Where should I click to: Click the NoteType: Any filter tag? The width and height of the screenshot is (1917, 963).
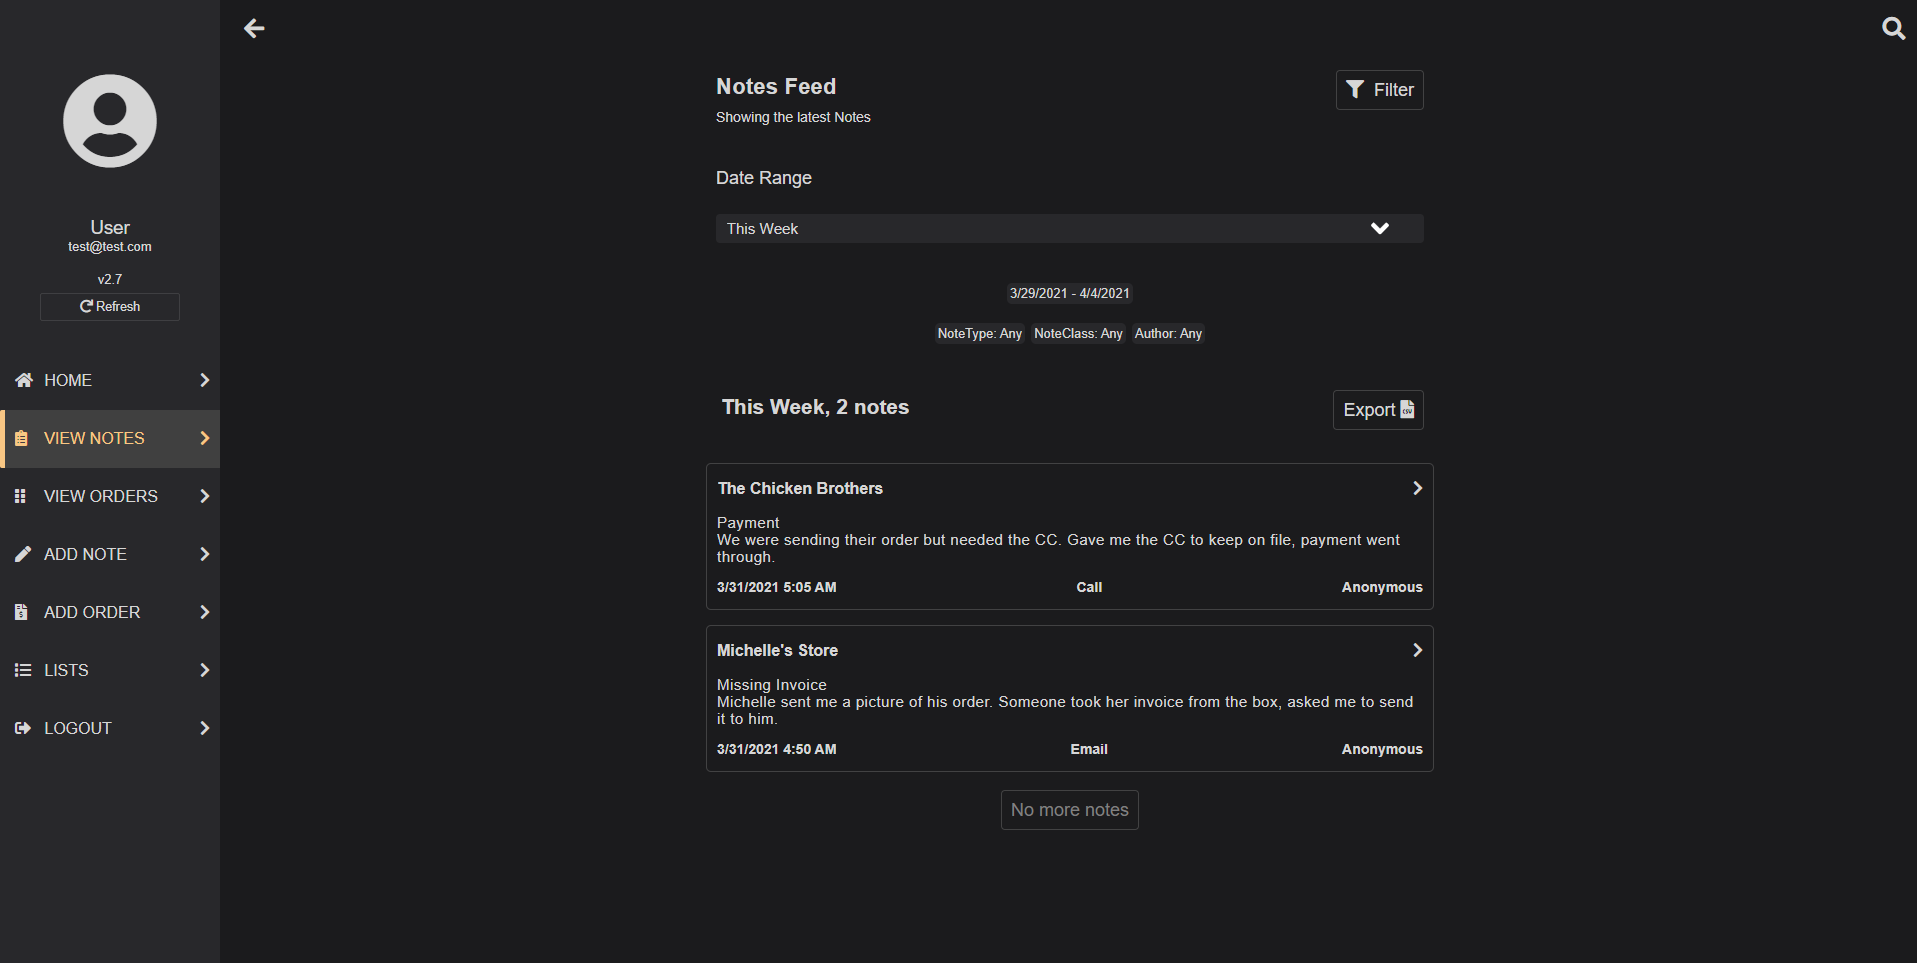pyautogui.click(x=980, y=334)
